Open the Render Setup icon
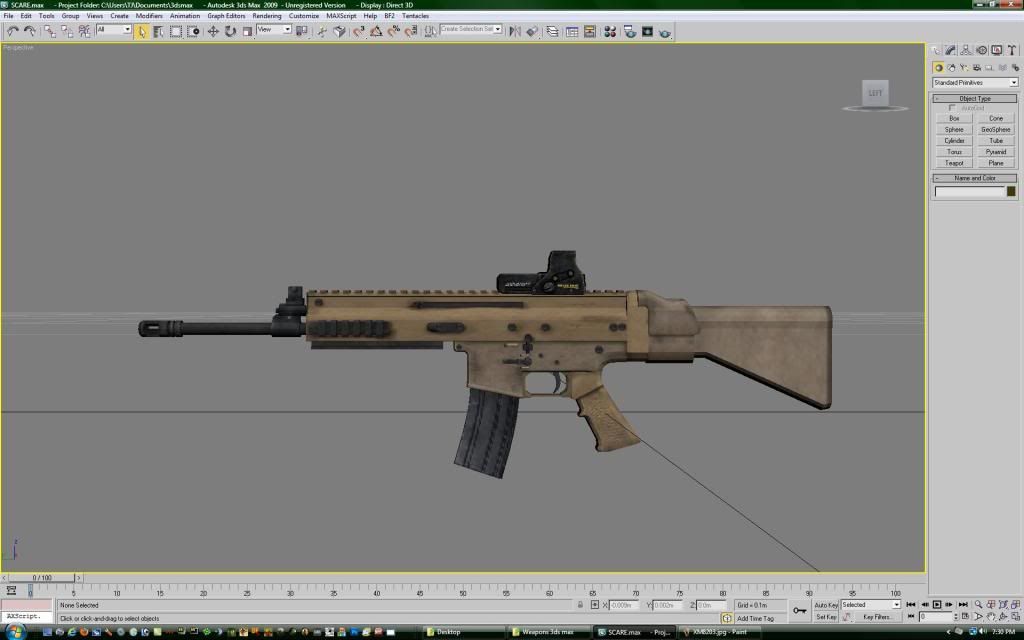1024x640 pixels. coord(630,31)
